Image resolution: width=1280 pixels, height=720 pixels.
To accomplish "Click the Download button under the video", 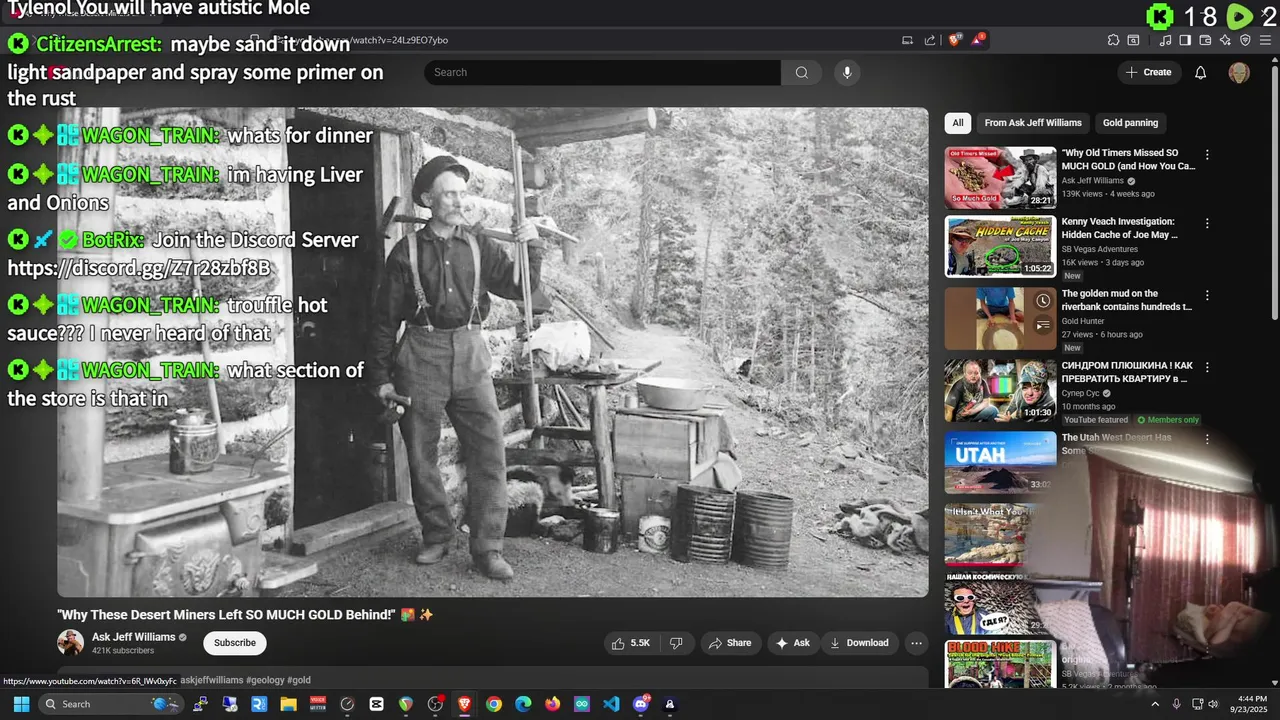I will coord(859,643).
